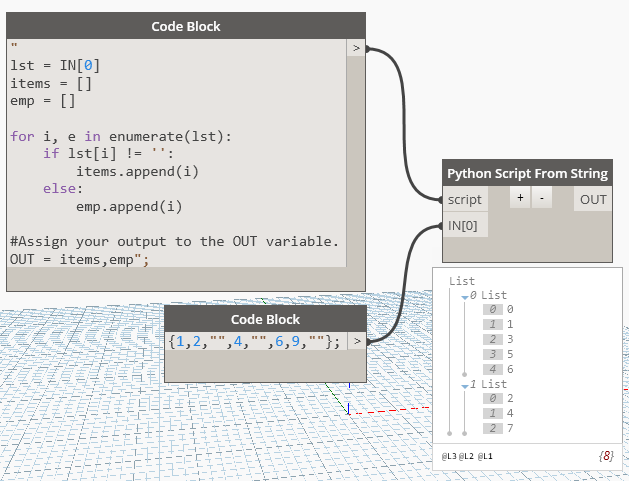Add an input with the plus button
This screenshot has height=481, width=629.
[x=520, y=198]
